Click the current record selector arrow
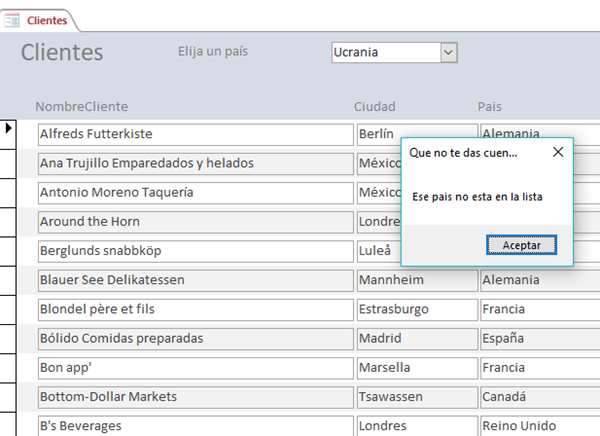Viewport: 600px width, 436px height. [x=8, y=128]
